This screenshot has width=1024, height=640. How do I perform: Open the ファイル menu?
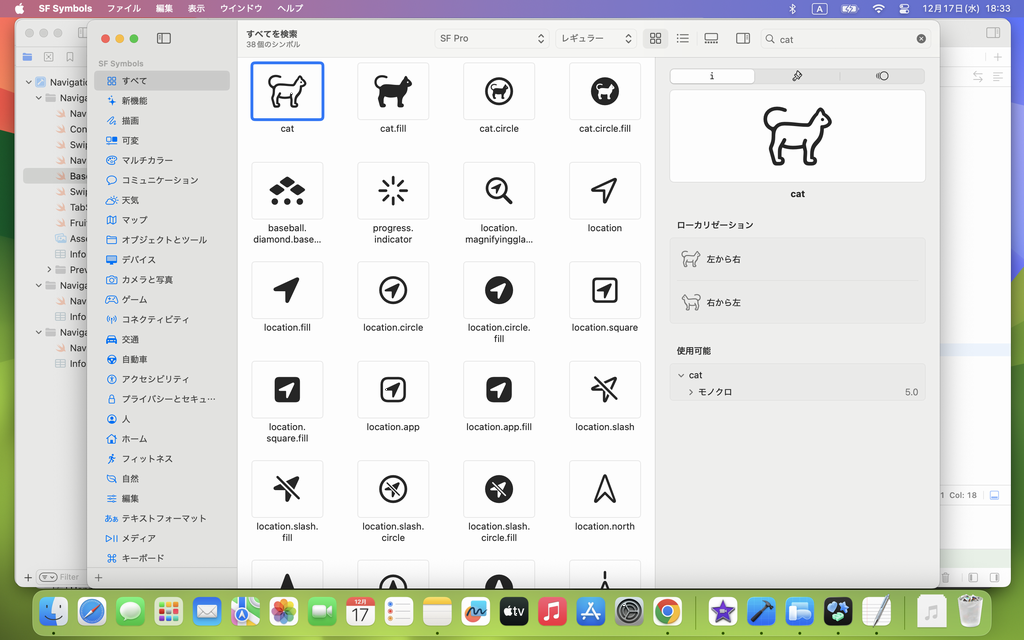pos(124,8)
